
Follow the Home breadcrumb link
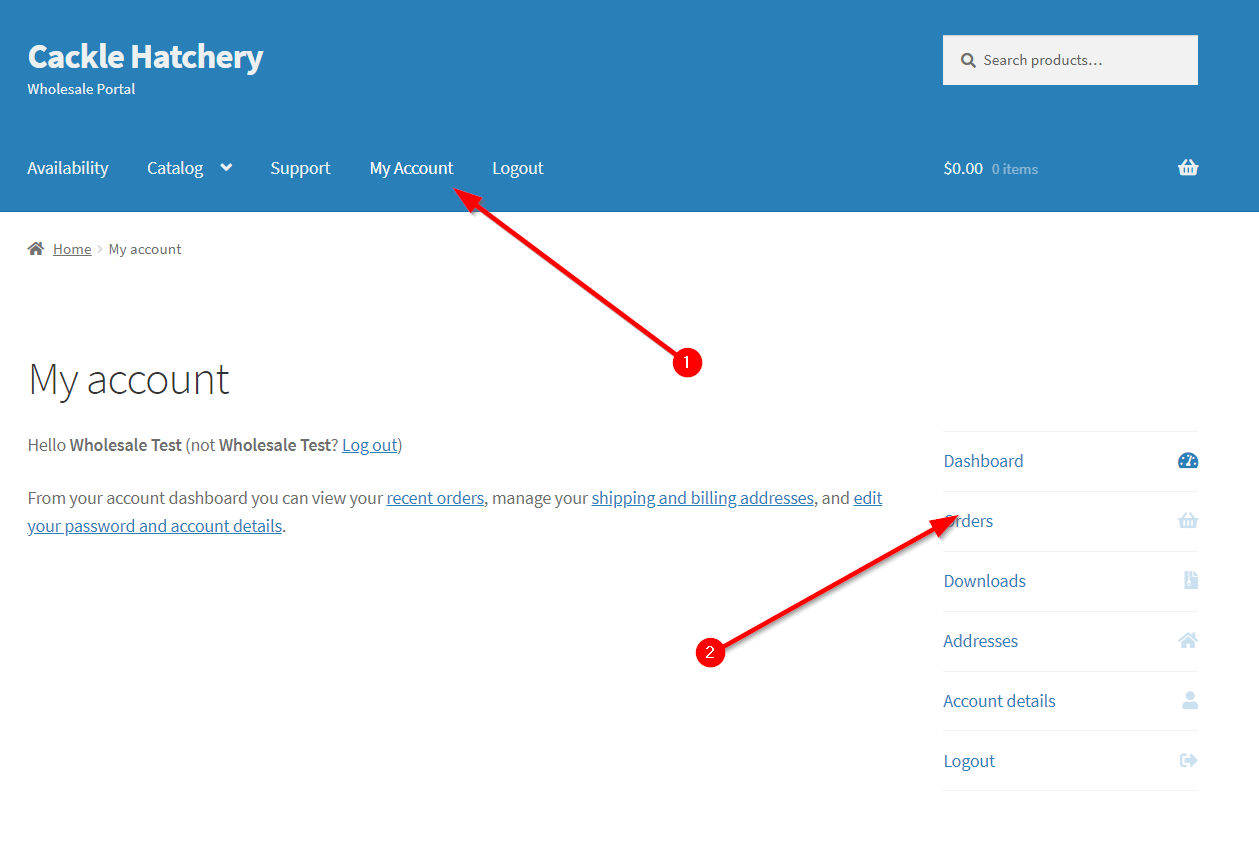pyautogui.click(x=72, y=249)
